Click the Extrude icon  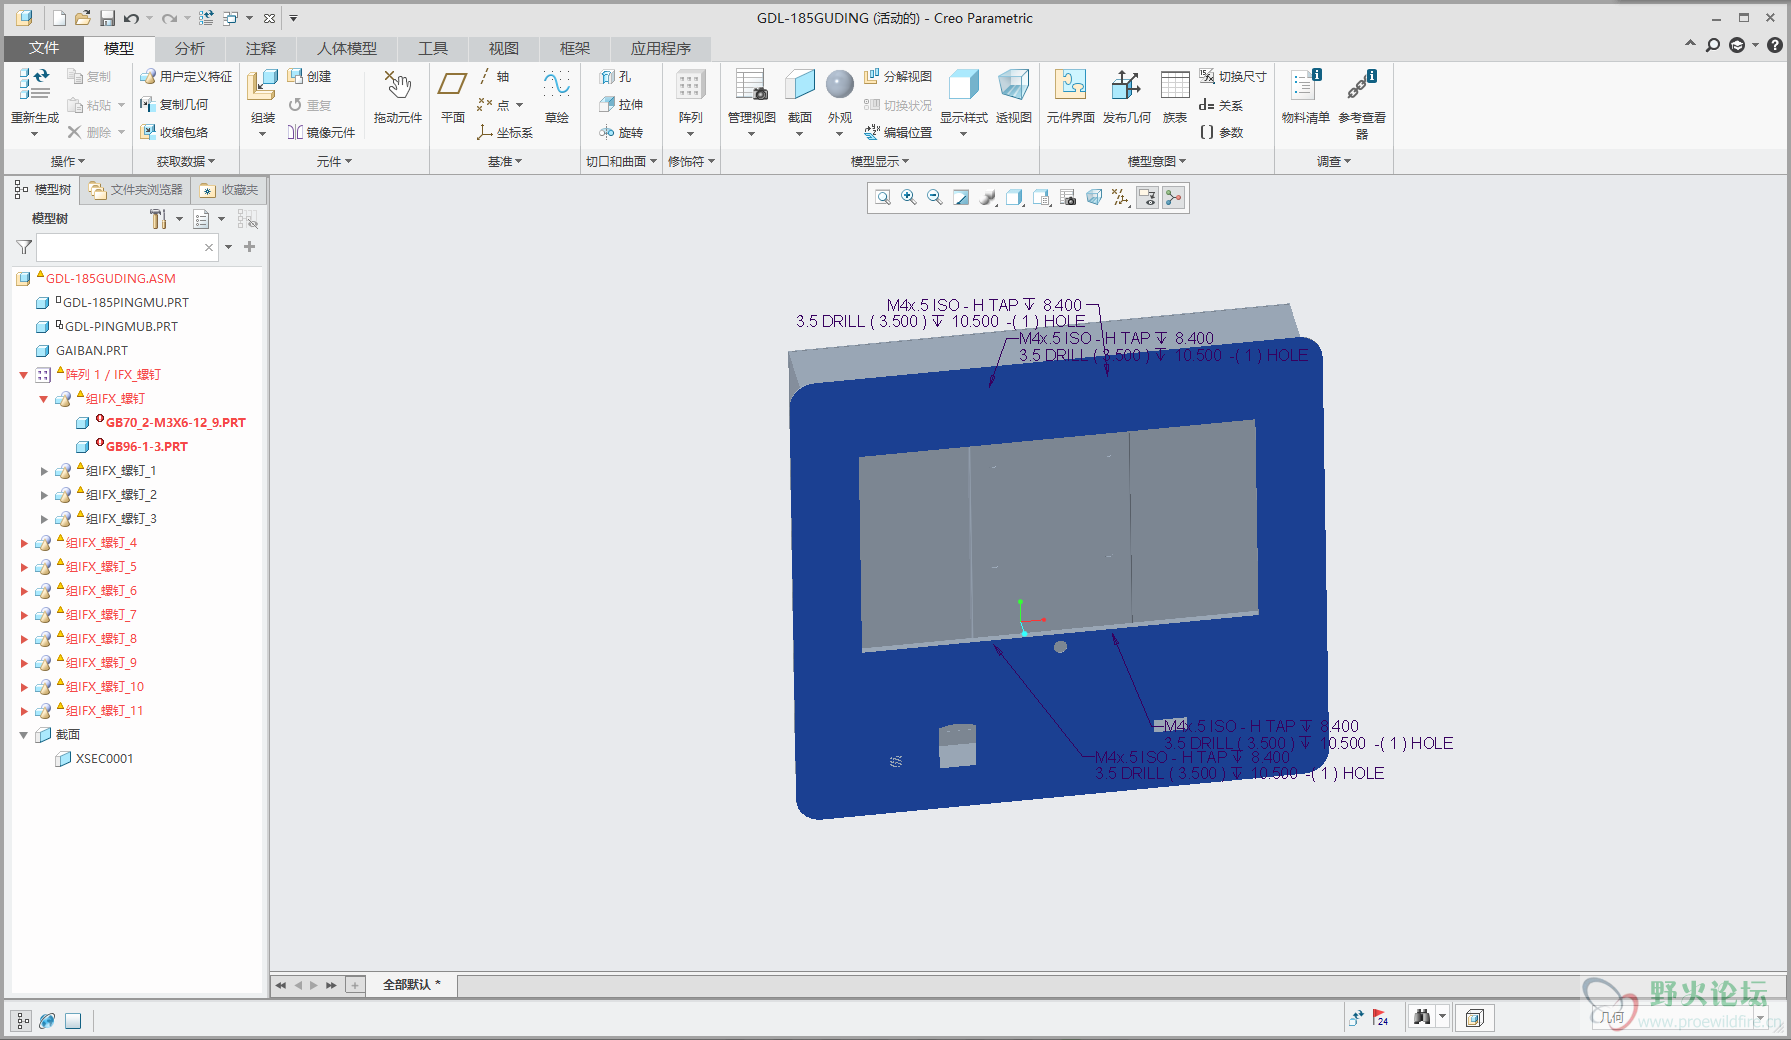tap(607, 104)
